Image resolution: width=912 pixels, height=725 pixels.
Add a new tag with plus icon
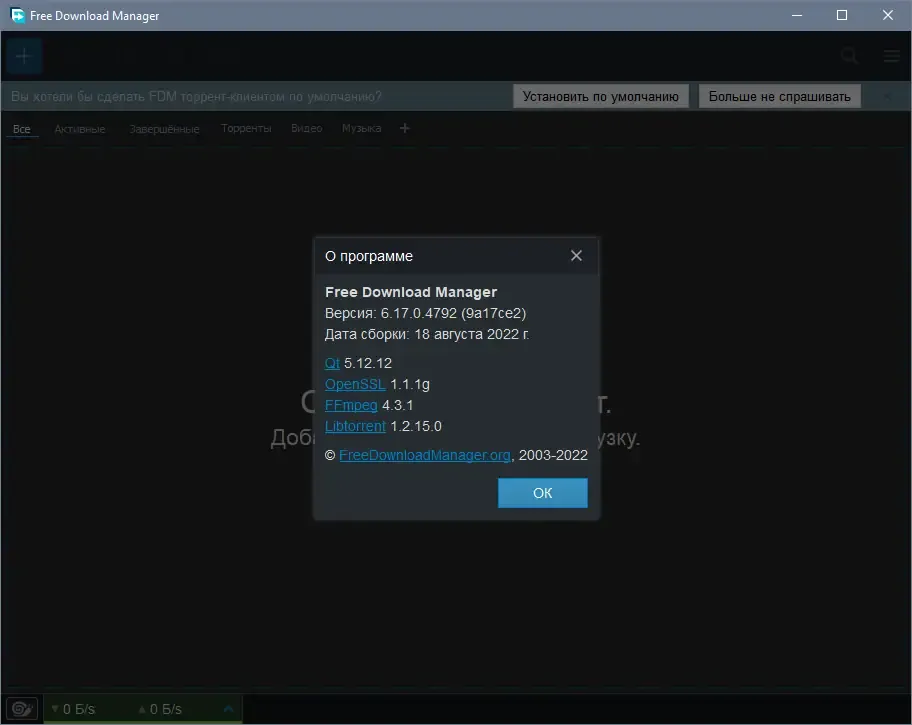[x=405, y=128]
